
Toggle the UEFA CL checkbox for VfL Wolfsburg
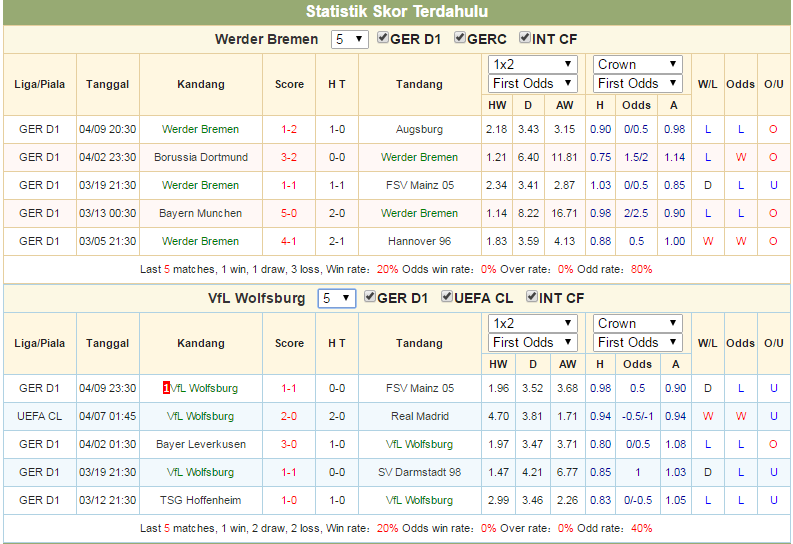coord(447,297)
